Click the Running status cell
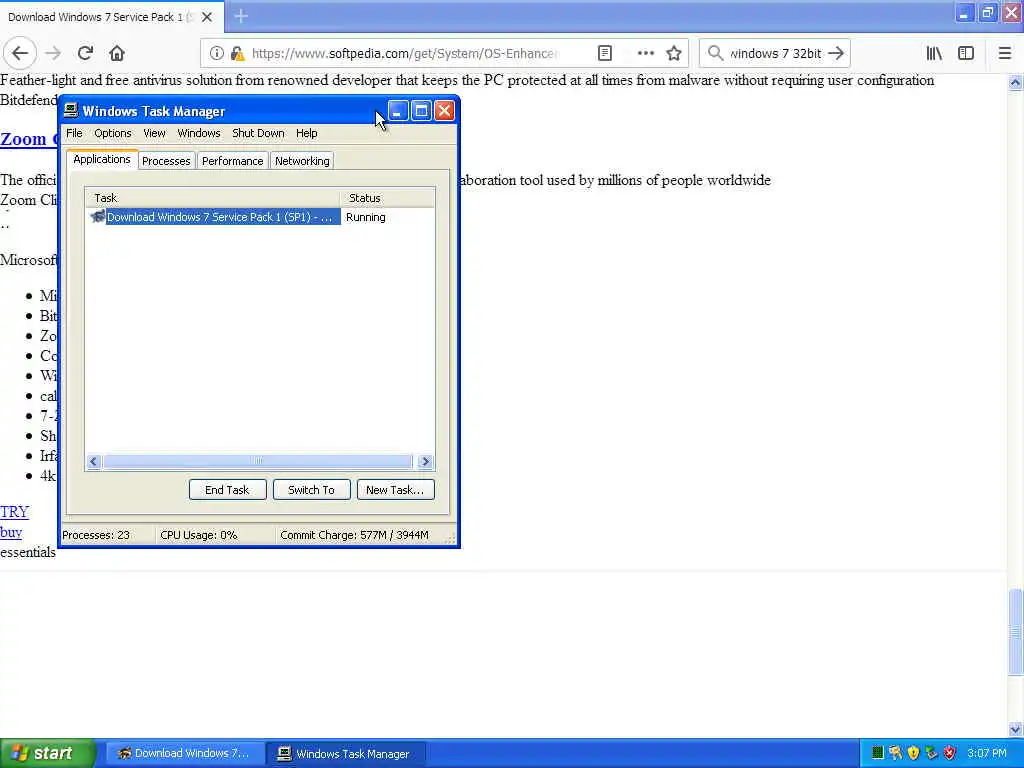This screenshot has width=1024, height=768. coord(366,217)
